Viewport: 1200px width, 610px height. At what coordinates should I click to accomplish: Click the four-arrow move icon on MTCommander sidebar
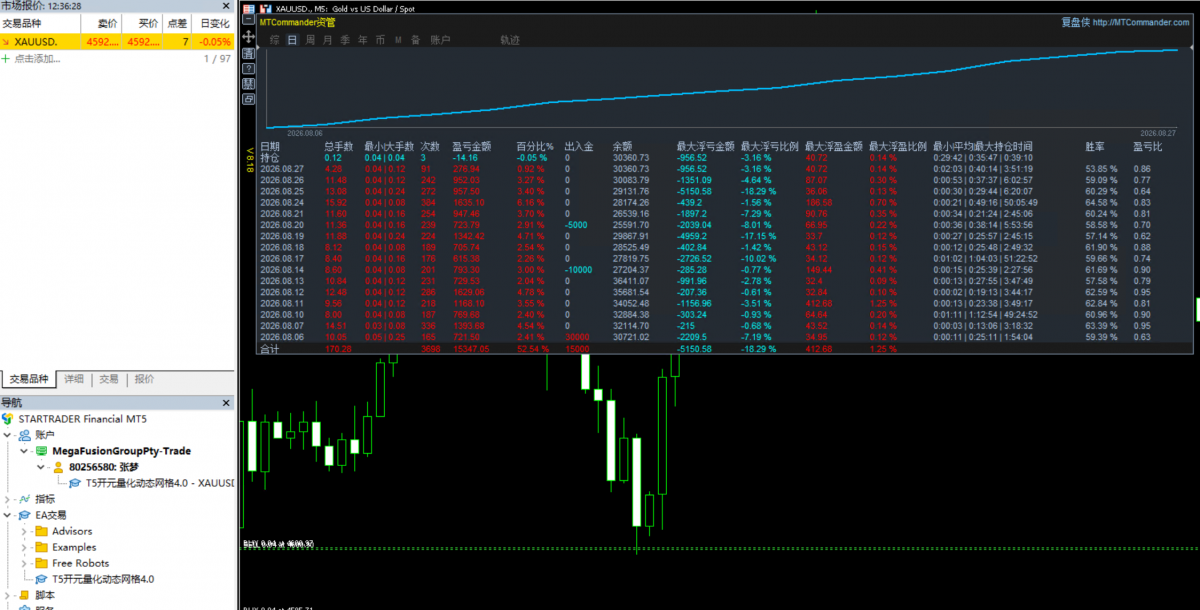(x=248, y=37)
